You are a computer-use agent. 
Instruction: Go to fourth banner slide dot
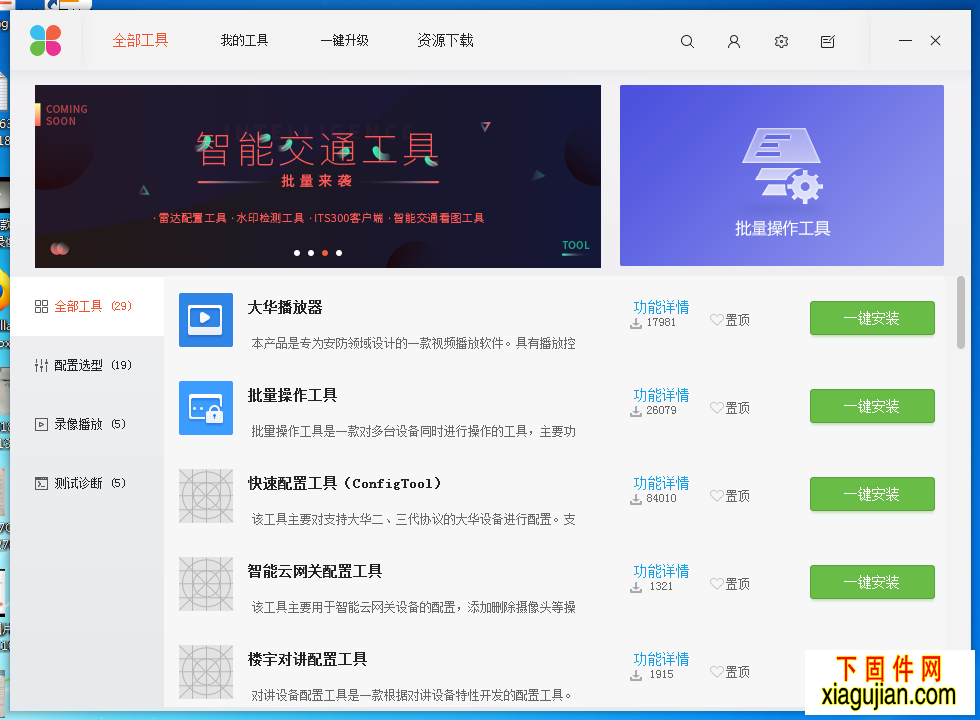coord(339,253)
